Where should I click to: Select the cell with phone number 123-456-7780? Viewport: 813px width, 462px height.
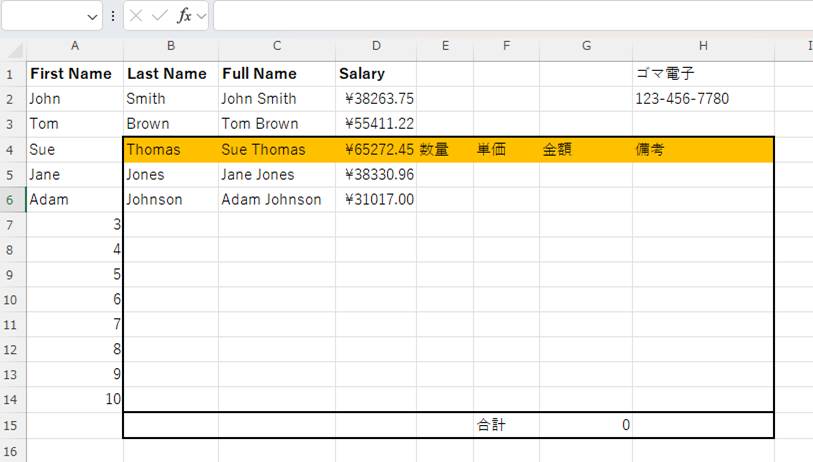(x=703, y=99)
